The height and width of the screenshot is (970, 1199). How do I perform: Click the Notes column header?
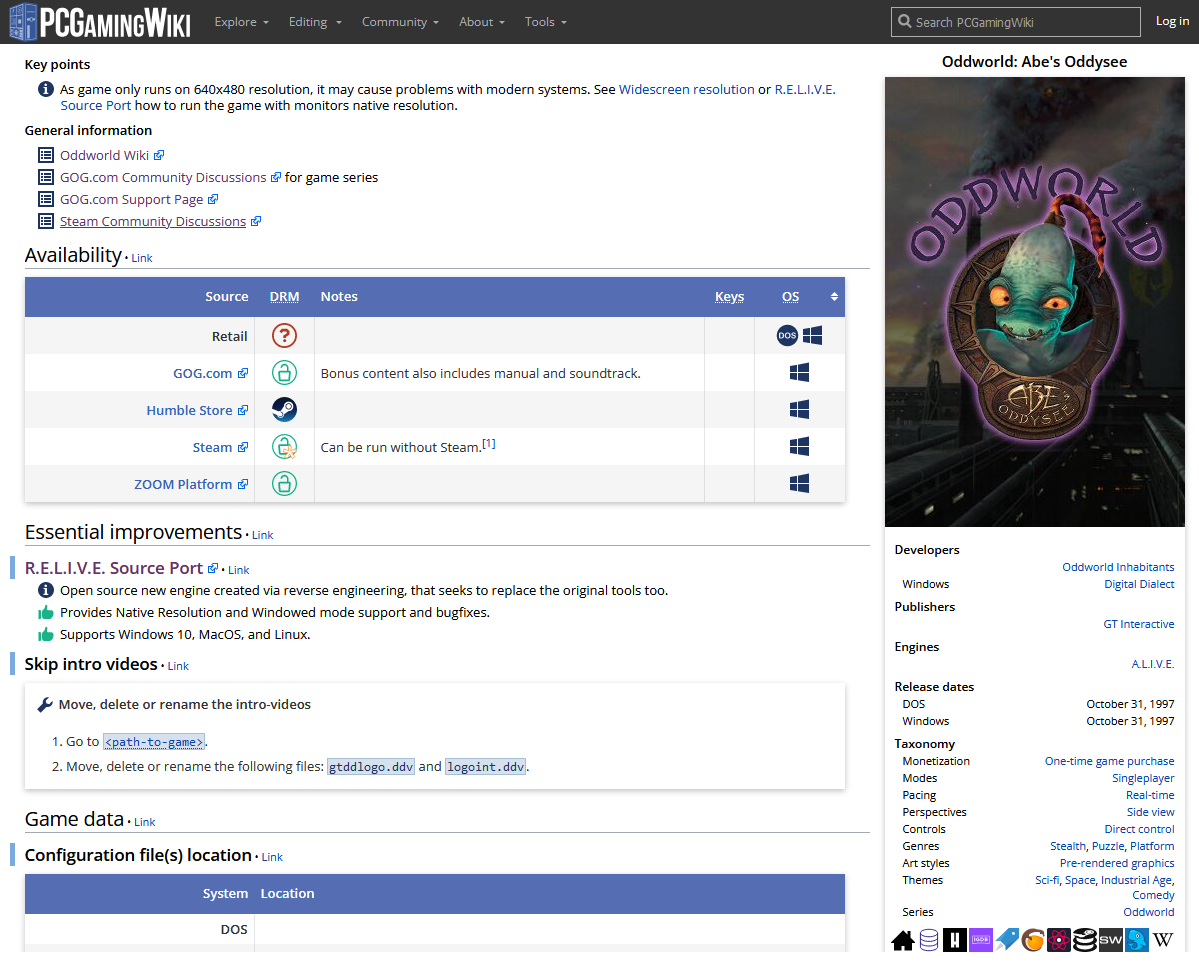click(339, 297)
